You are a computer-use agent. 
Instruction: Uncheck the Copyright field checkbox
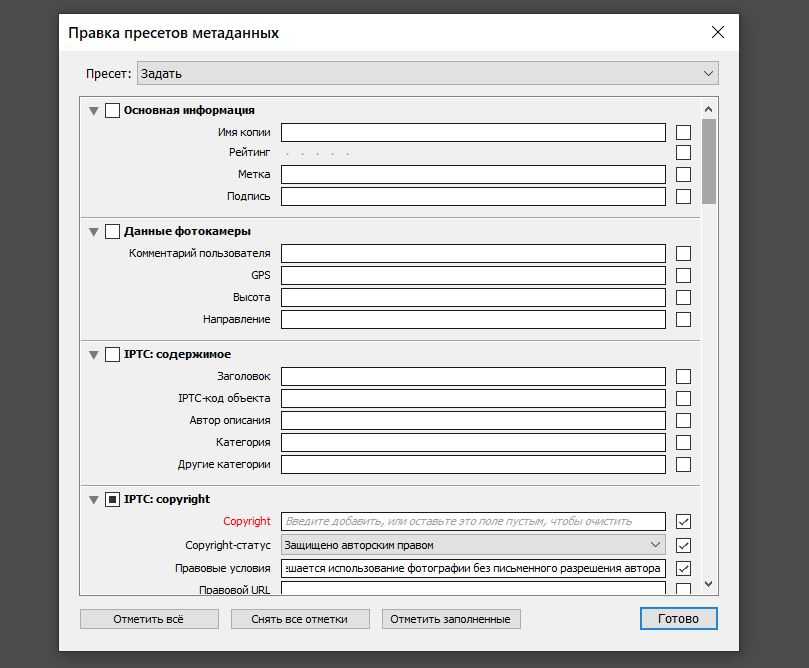[683, 522]
